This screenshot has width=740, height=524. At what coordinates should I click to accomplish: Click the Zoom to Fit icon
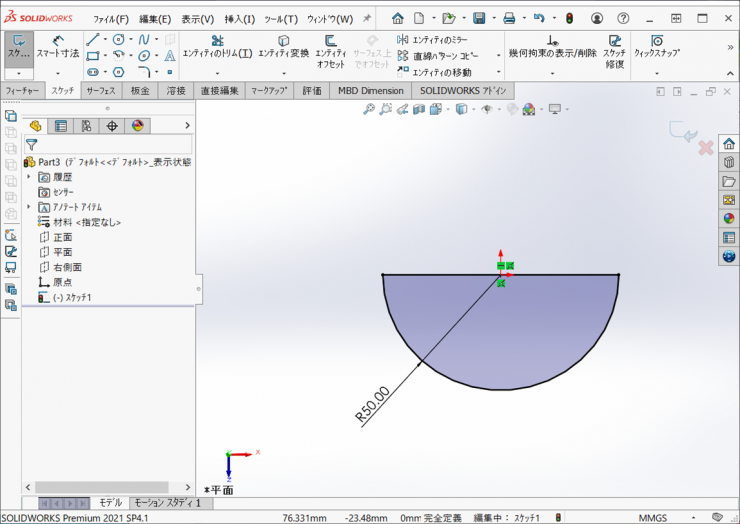tap(370, 109)
